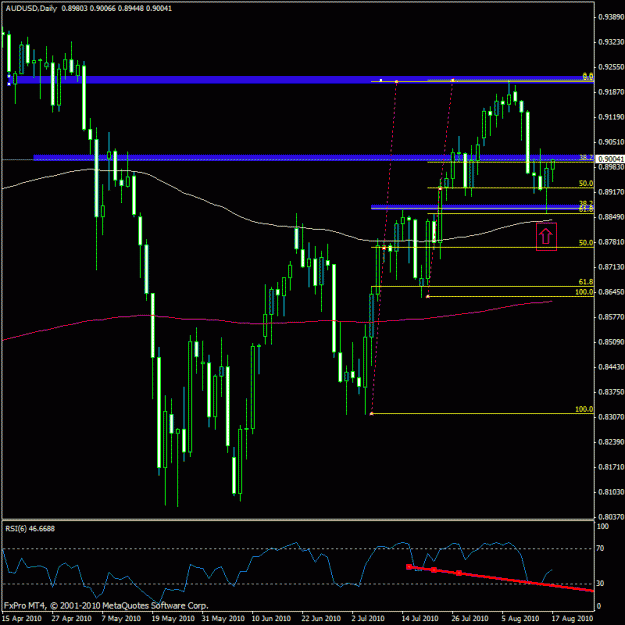Select the 50.0 Fibonacci label above 0.89170
Viewport: 625px width, 625px height.
pos(586,183)
